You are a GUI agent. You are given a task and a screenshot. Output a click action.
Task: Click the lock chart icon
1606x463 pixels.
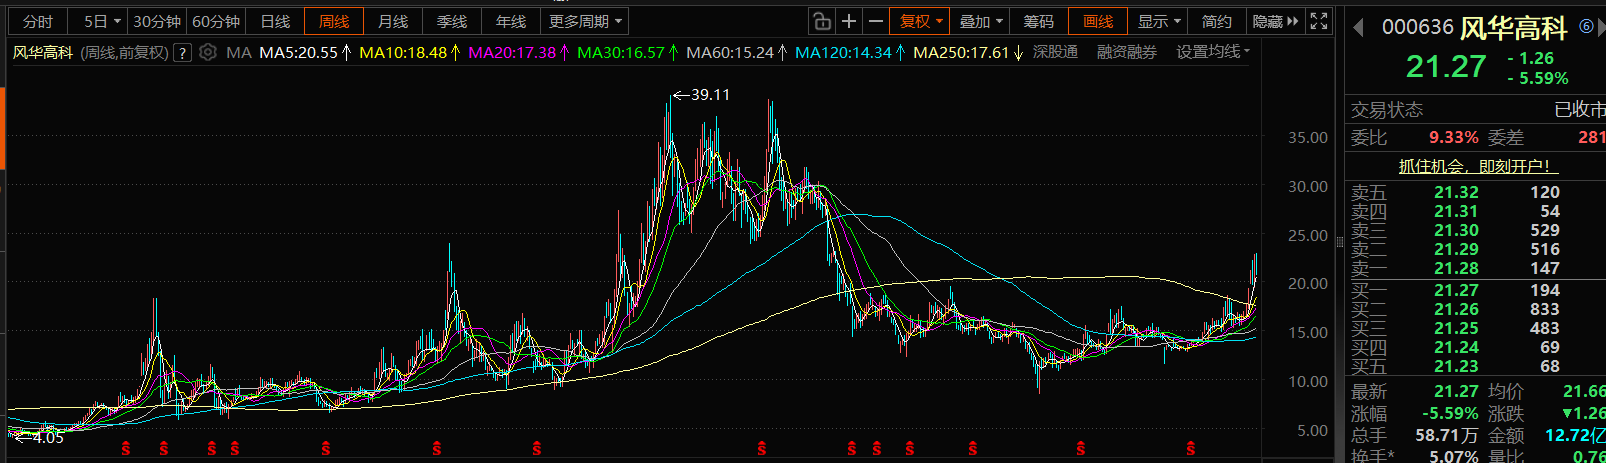click(821, 21)
